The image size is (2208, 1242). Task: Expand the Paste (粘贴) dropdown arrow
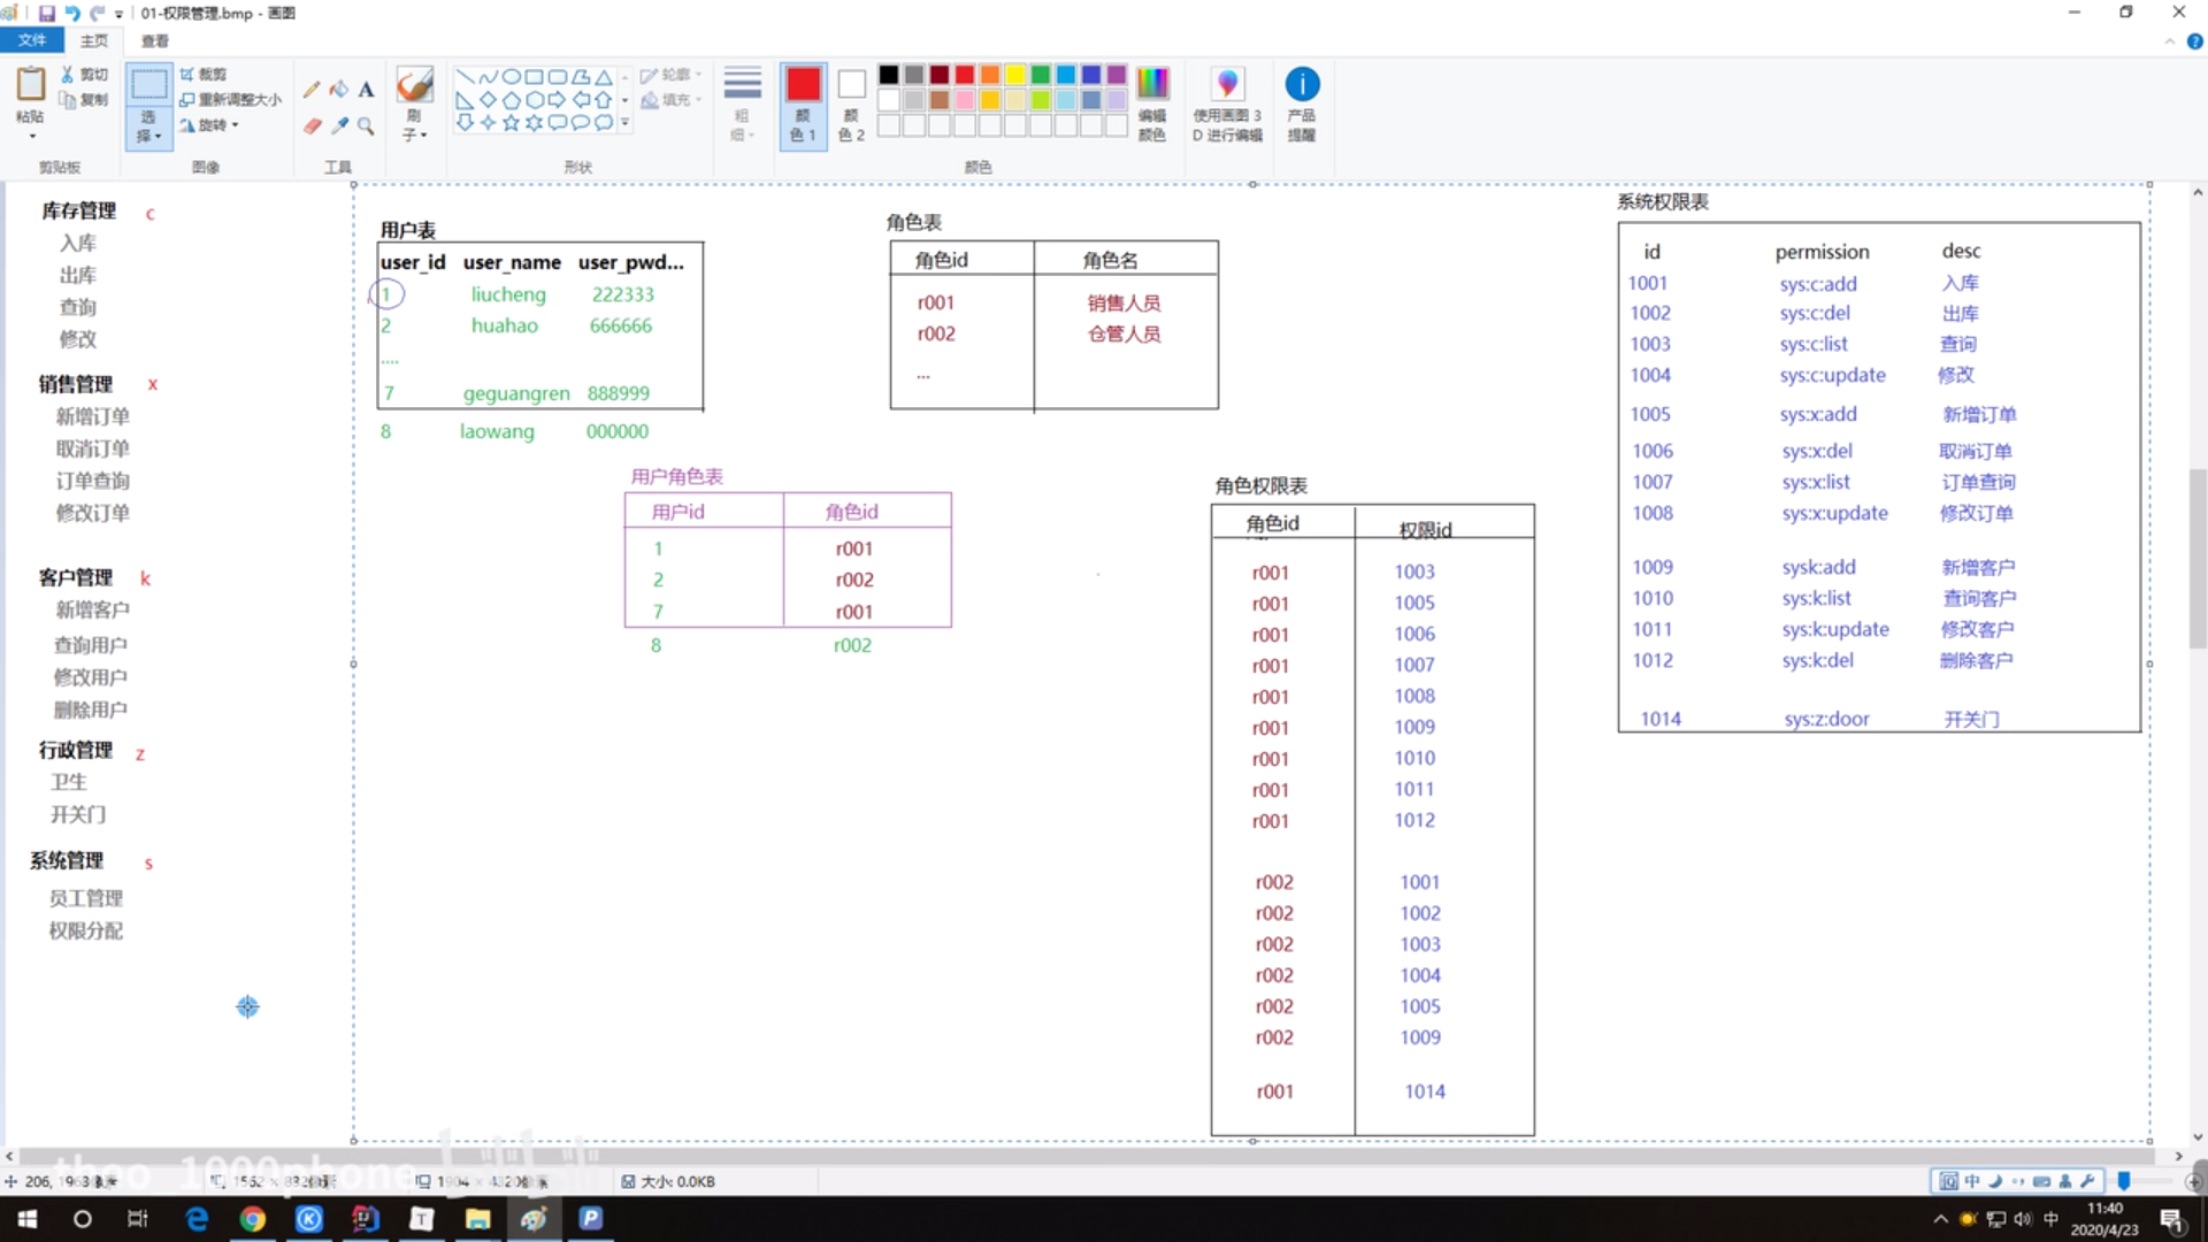(31, 136)
